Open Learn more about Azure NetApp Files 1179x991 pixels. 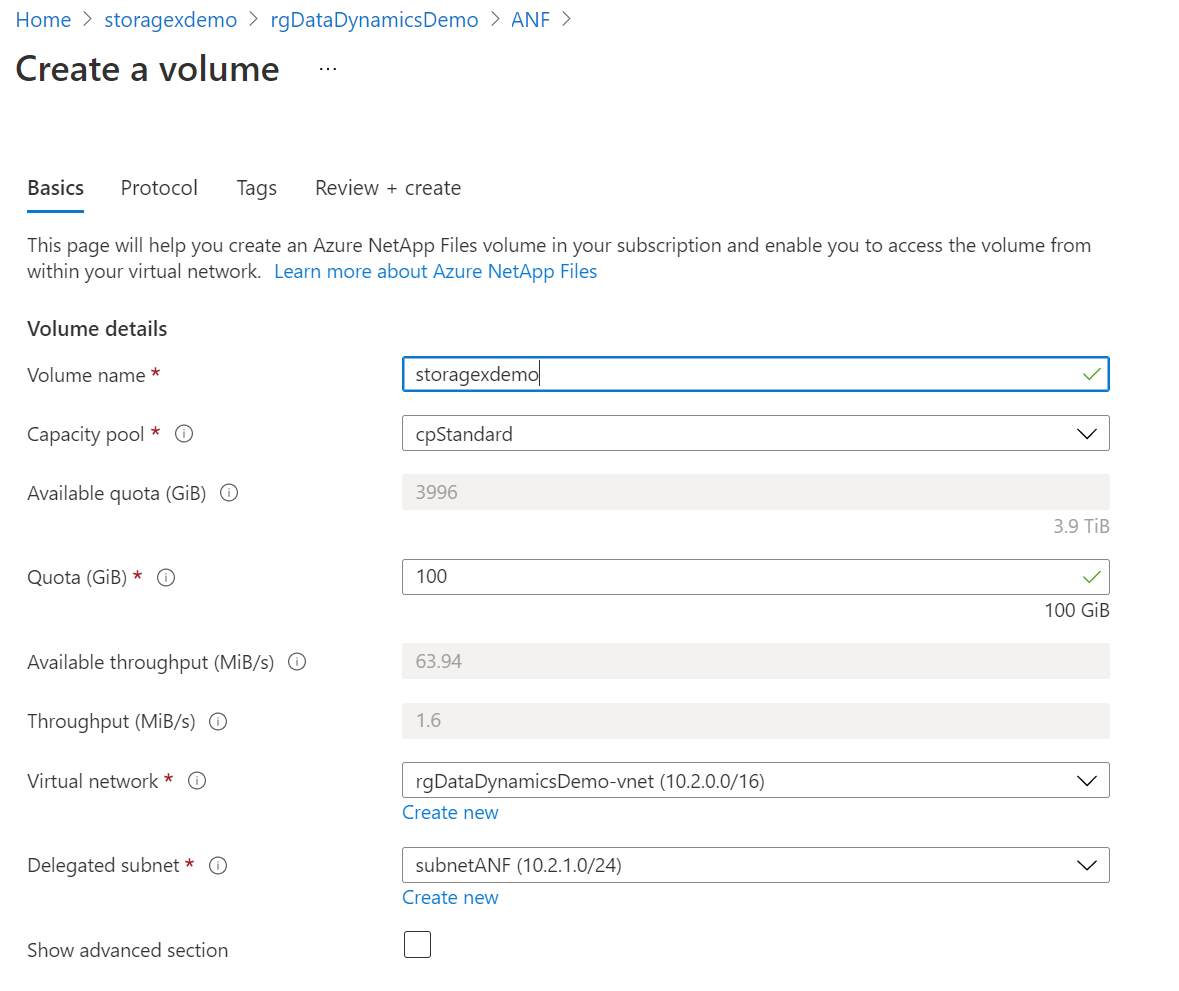pyautogui.click(x=435, y=271)
